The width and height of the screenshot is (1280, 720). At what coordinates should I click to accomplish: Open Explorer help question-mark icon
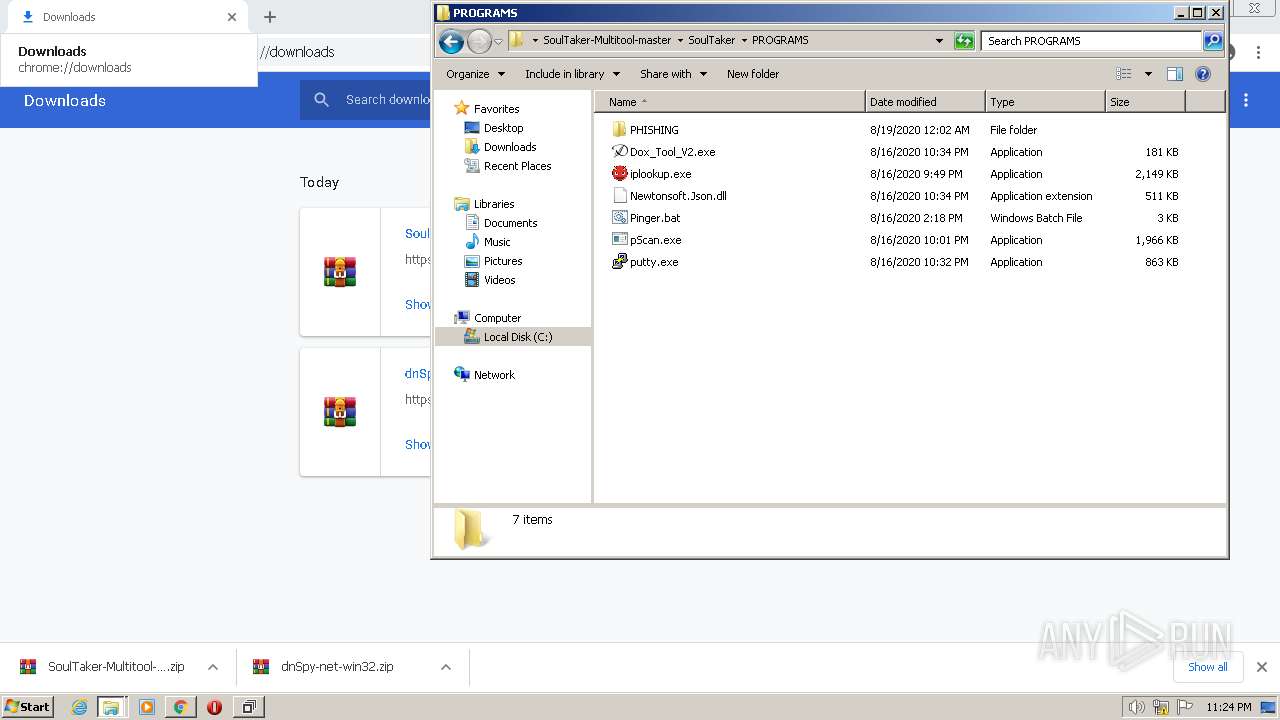[1203, 74]
